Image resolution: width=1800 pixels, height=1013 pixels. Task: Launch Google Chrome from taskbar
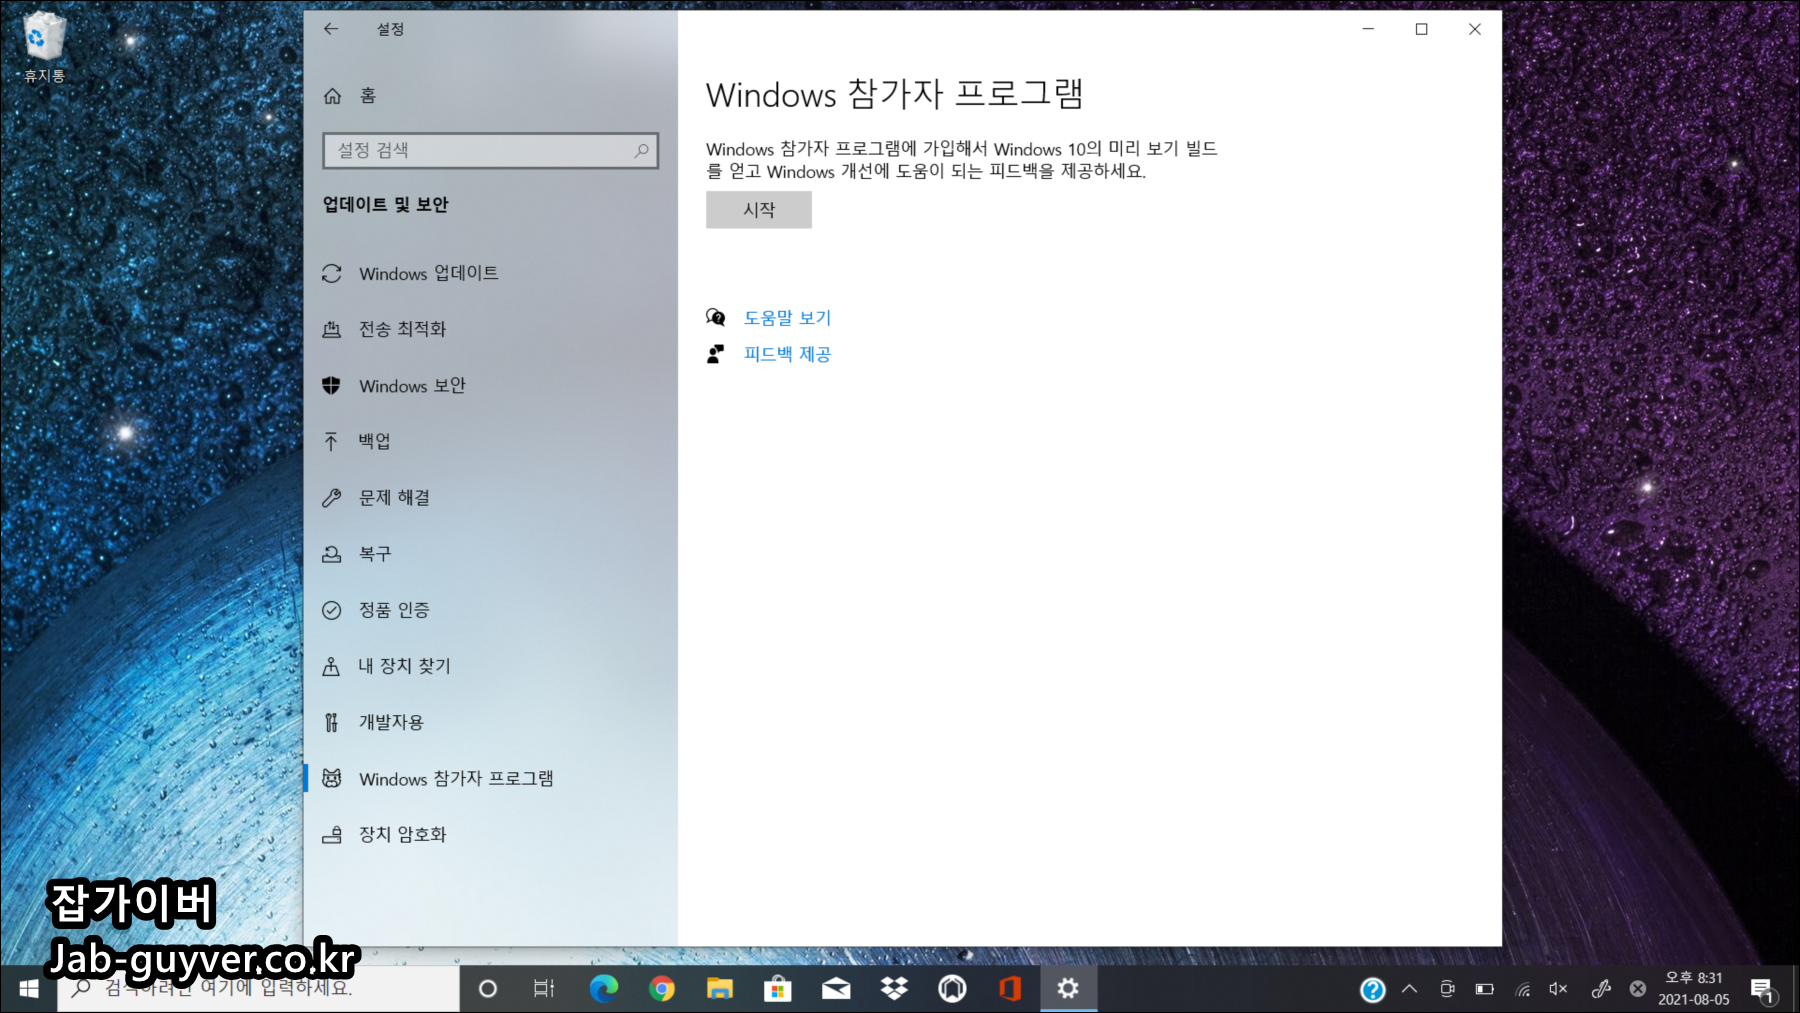tap(661, 989)
